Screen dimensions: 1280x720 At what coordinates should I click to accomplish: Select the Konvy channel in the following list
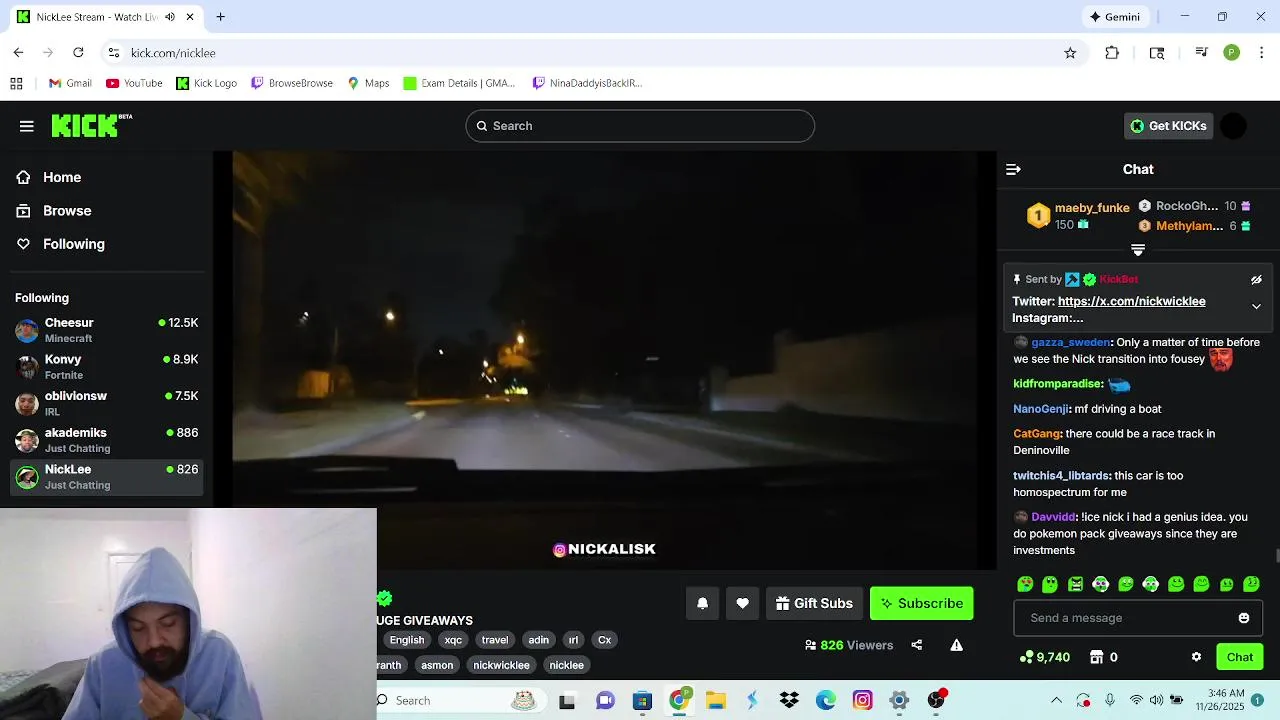[106, 367]
